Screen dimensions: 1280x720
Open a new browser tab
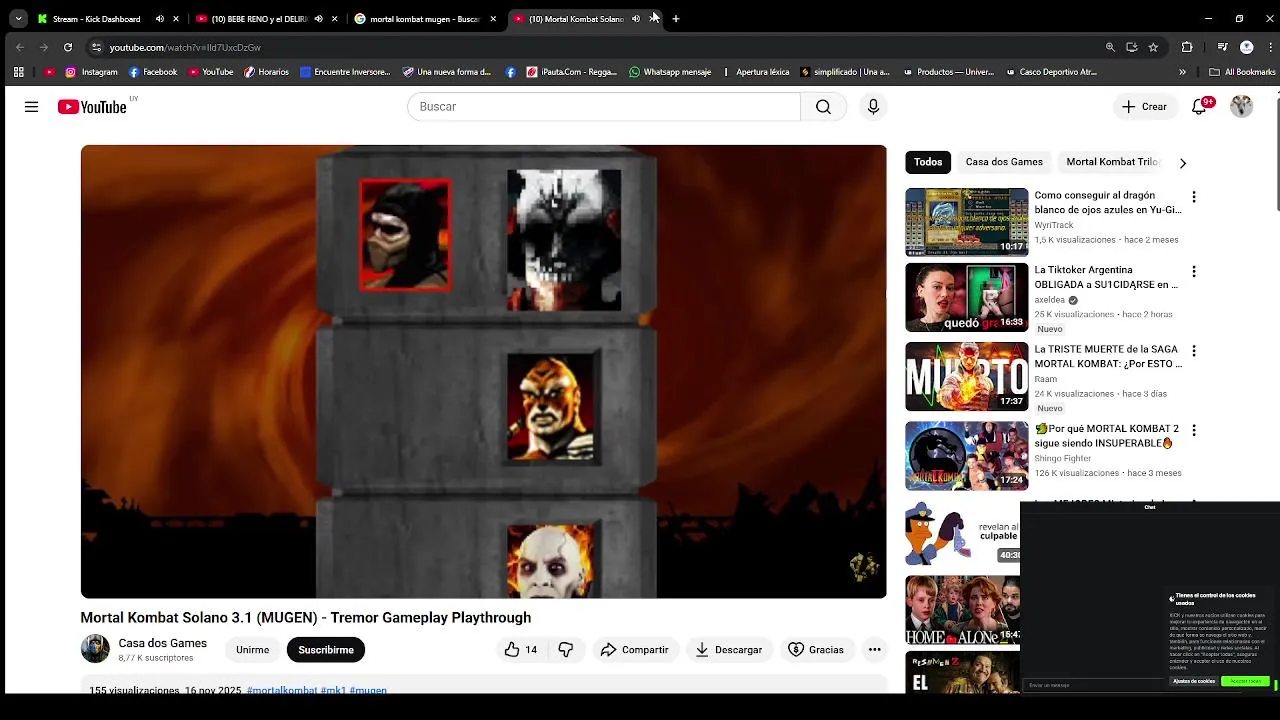(676, 18)
